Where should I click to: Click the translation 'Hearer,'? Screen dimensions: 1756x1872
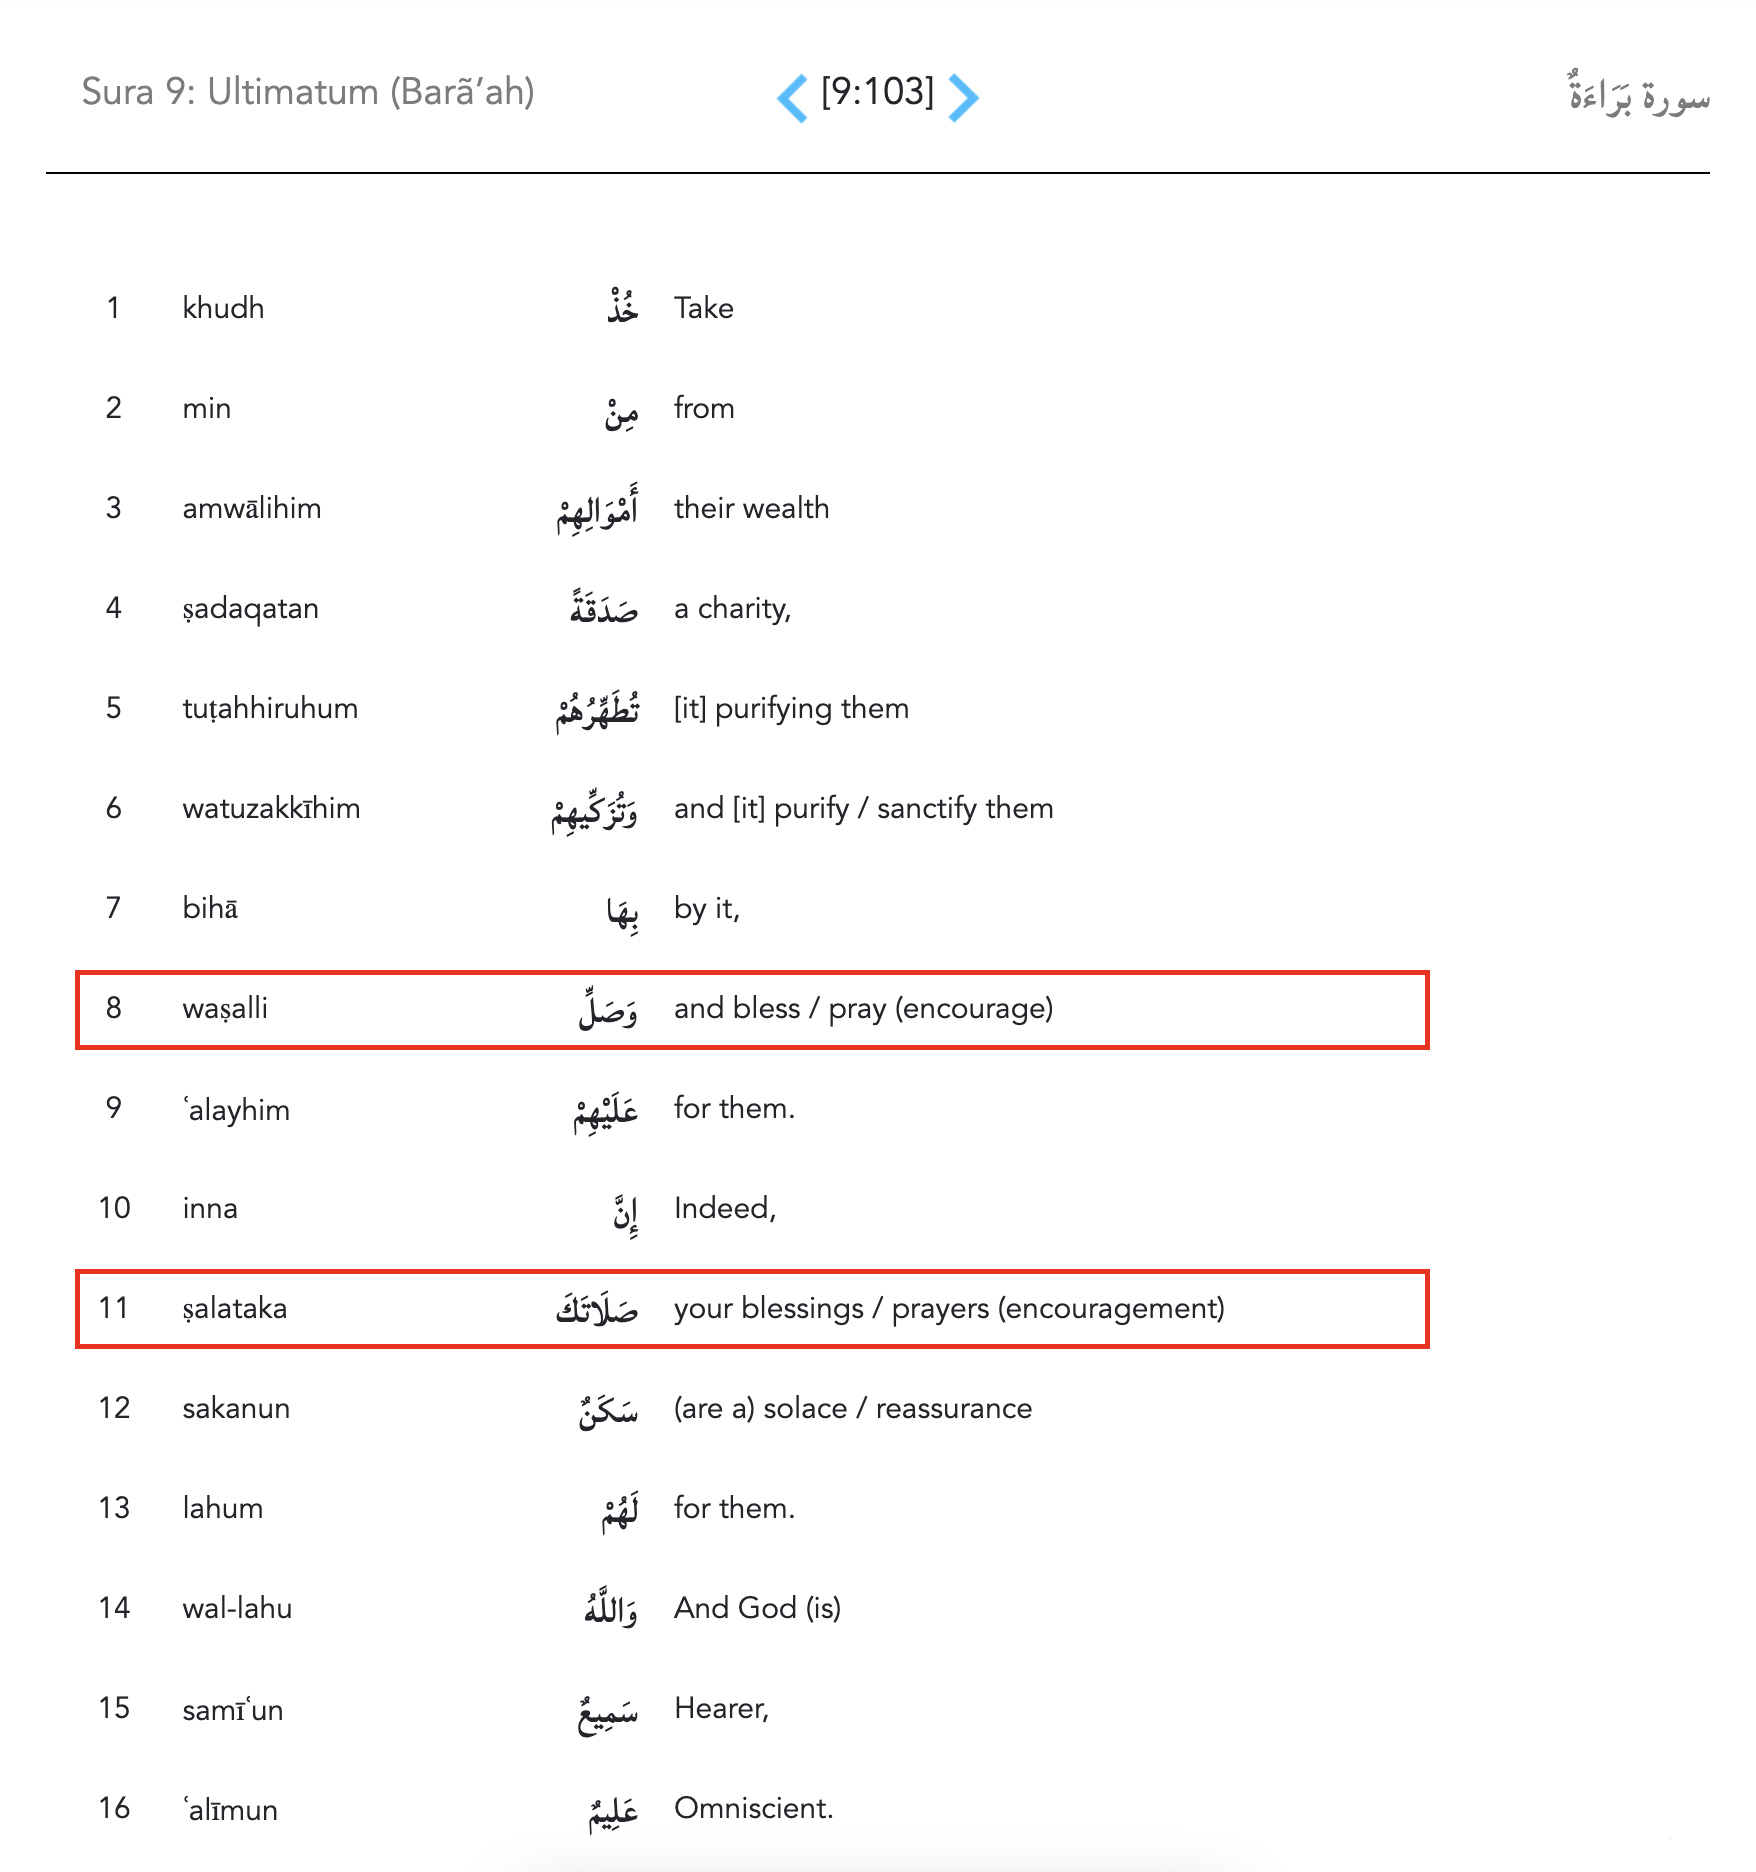click(x=721, y=1708)
